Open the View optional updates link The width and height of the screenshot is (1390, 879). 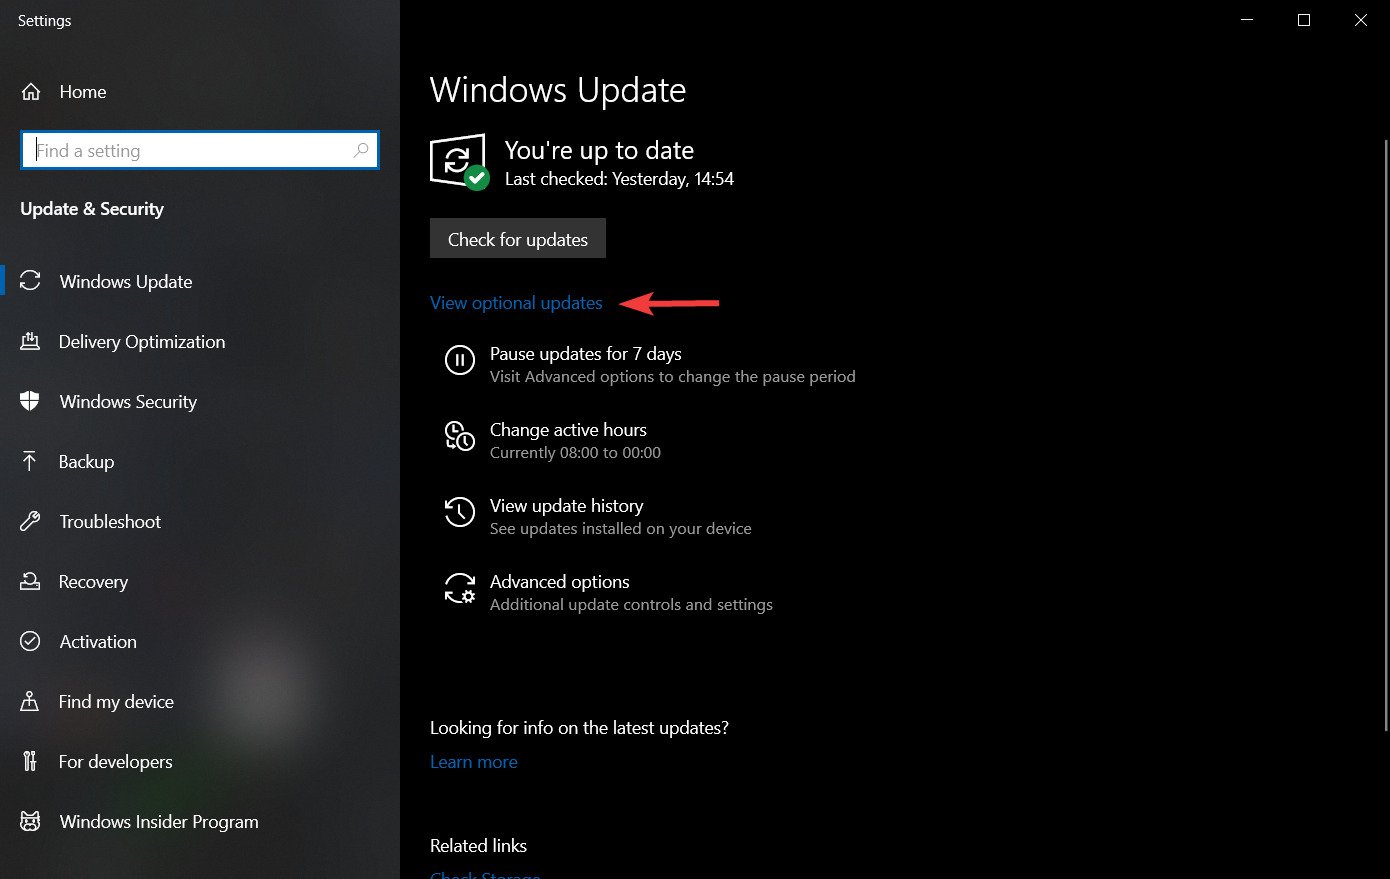(516, 303)
